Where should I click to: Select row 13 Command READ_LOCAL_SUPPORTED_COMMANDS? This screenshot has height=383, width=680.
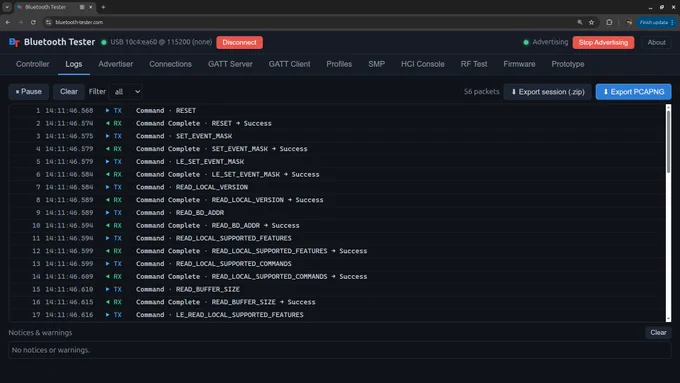click(x=337, y=264)
